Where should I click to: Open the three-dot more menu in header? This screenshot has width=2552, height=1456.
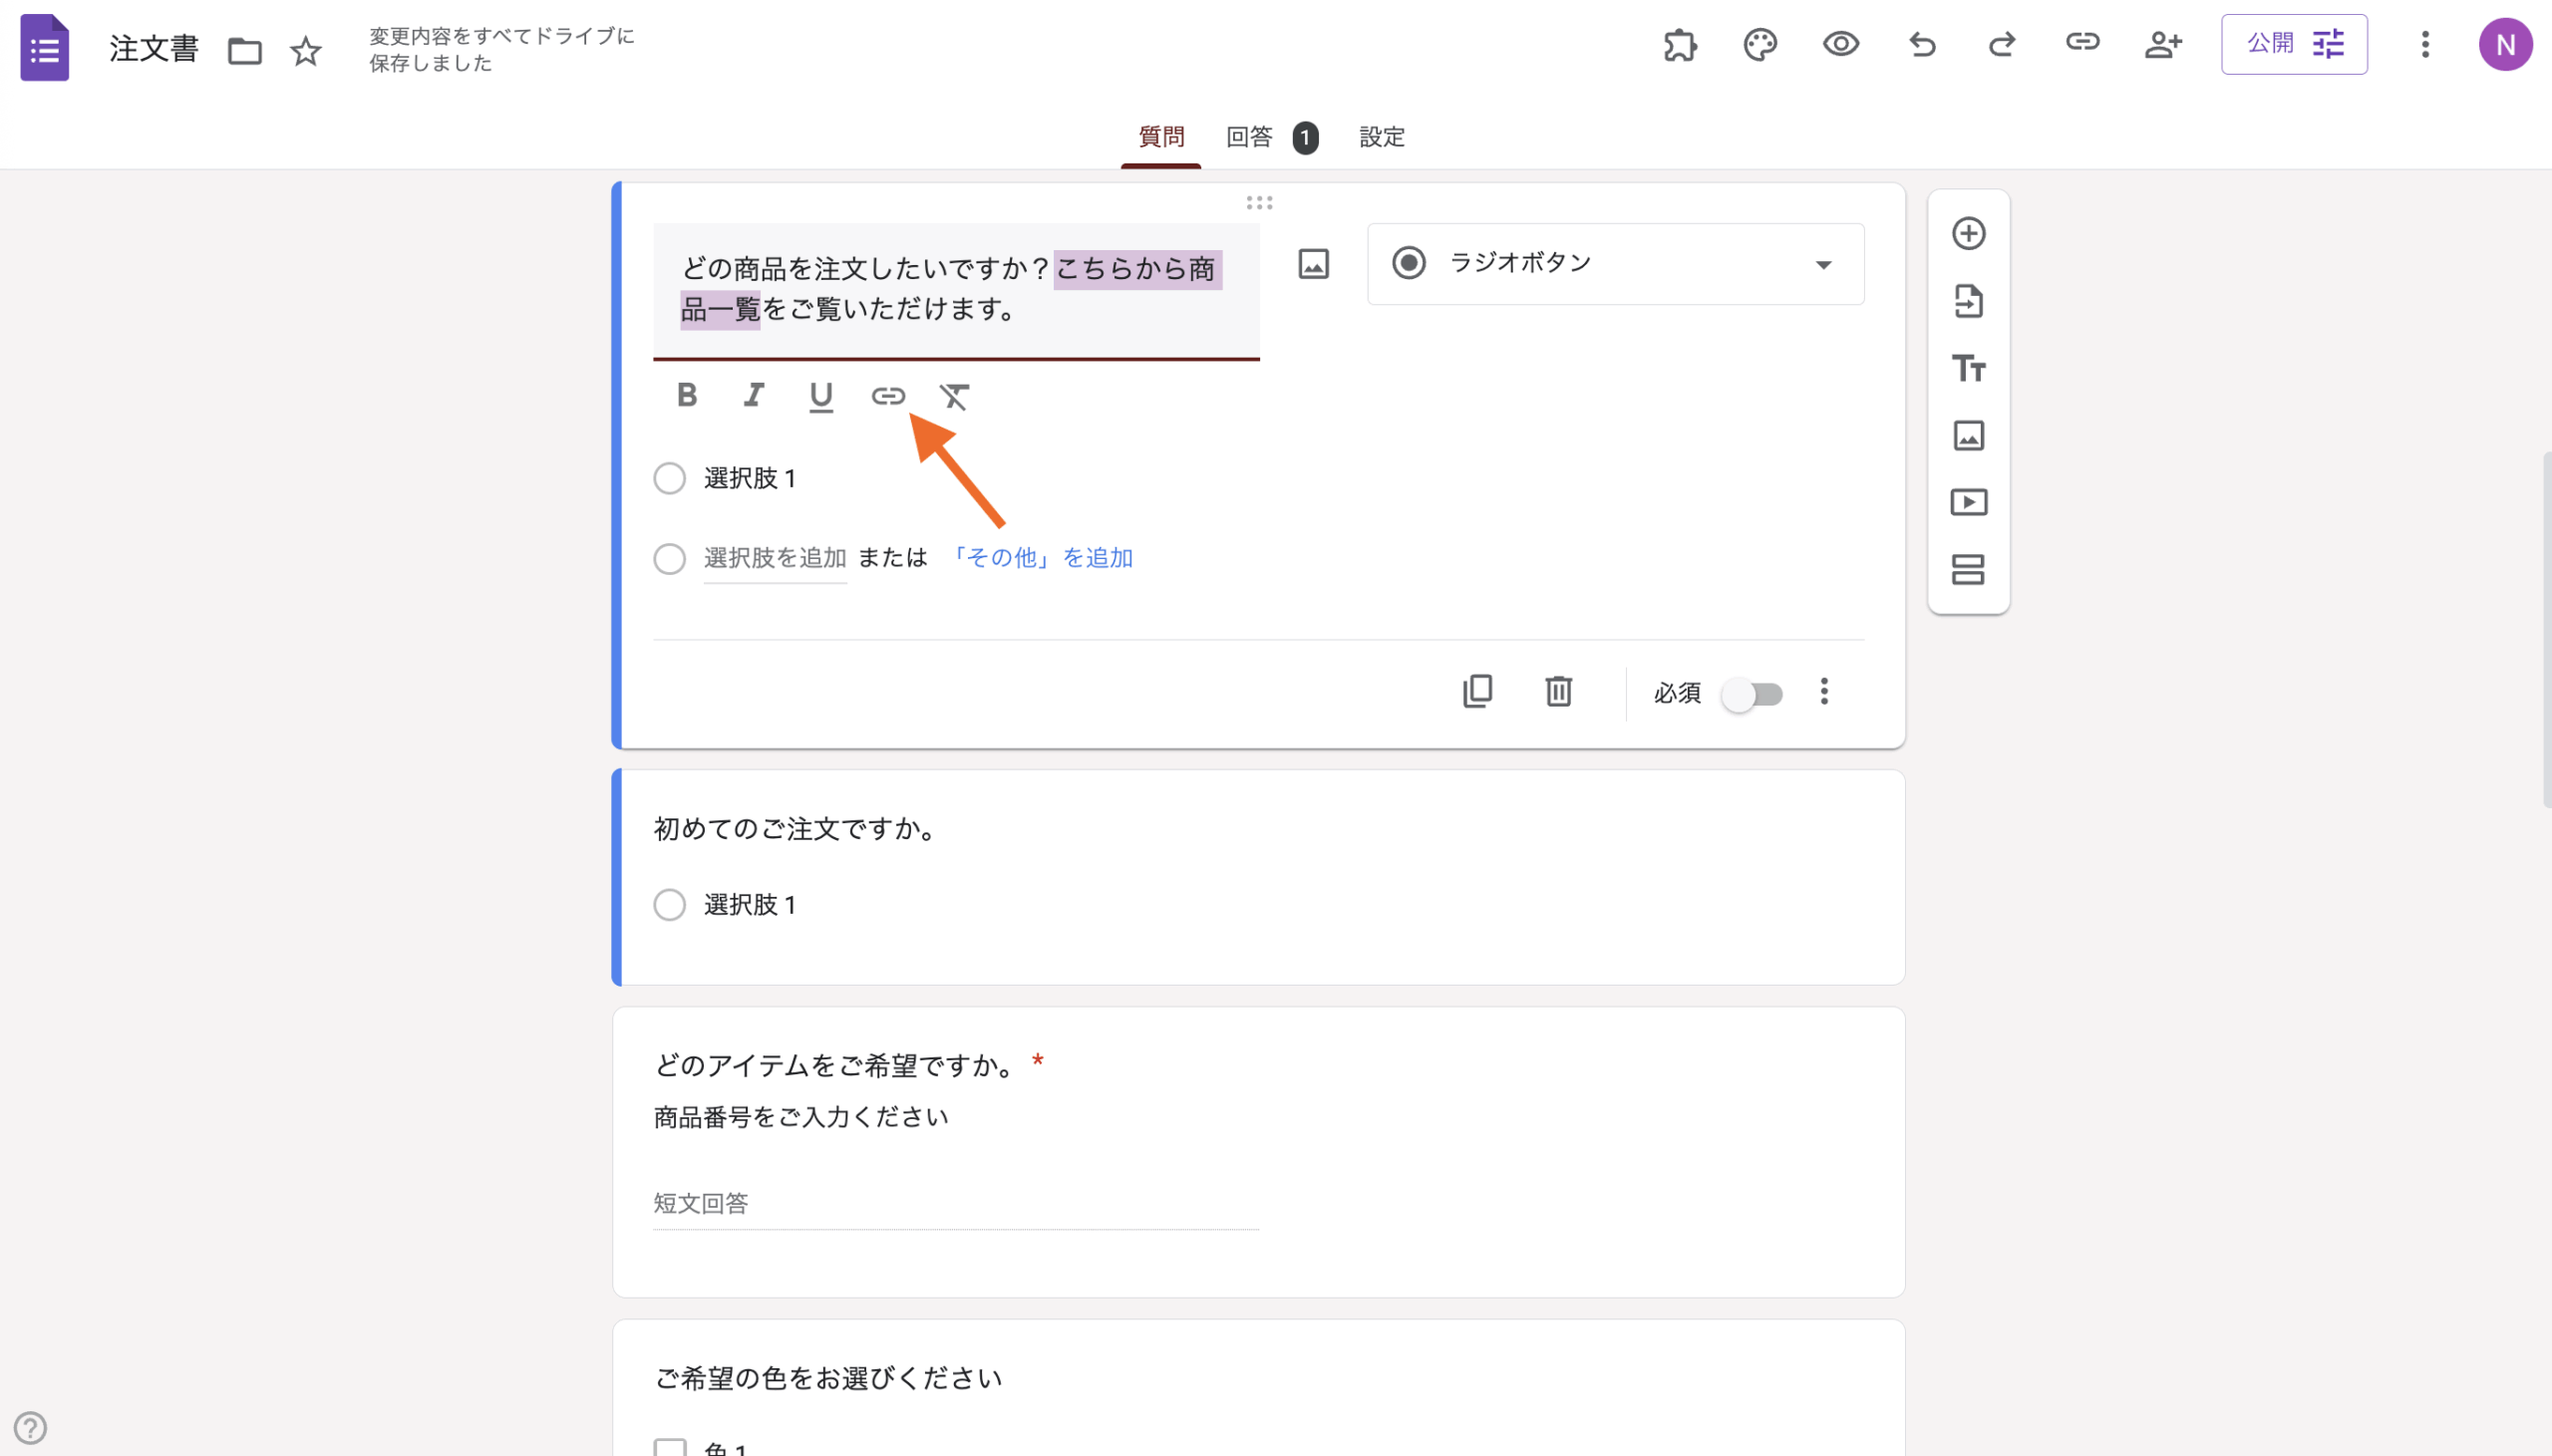coord(2425,44)
